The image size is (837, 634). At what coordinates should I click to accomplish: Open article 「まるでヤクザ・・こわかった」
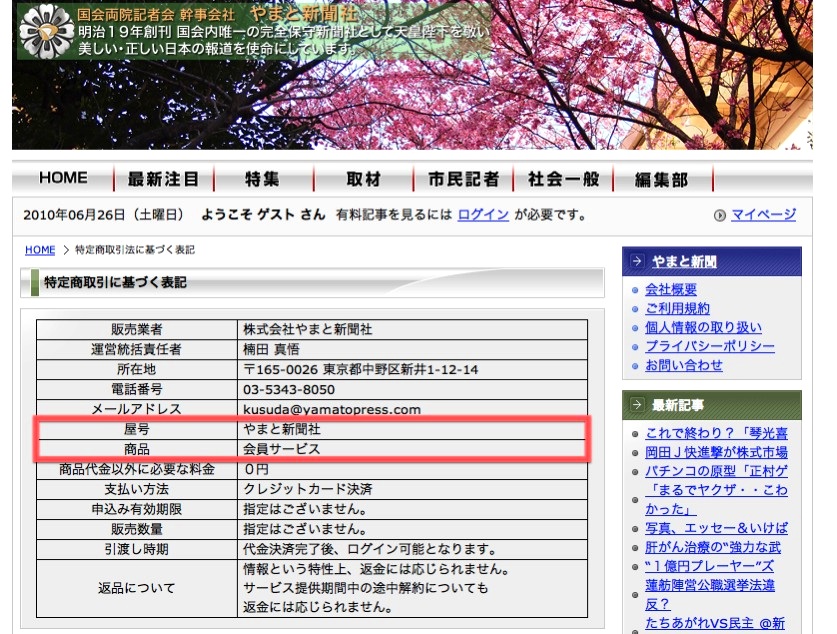[716, 499]
